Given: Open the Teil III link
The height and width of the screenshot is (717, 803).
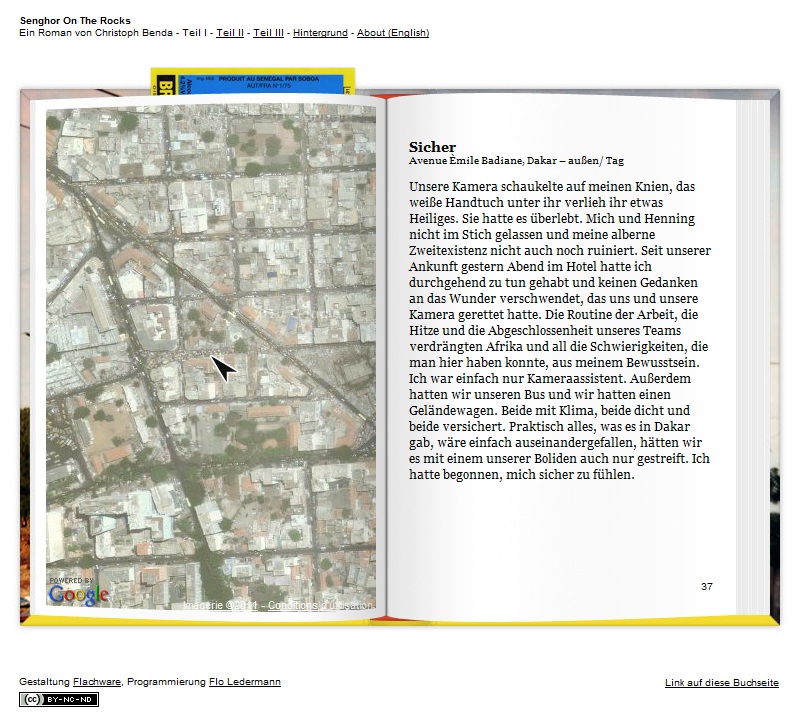Looking at the screenshot, I should click(x=268, y=33).
